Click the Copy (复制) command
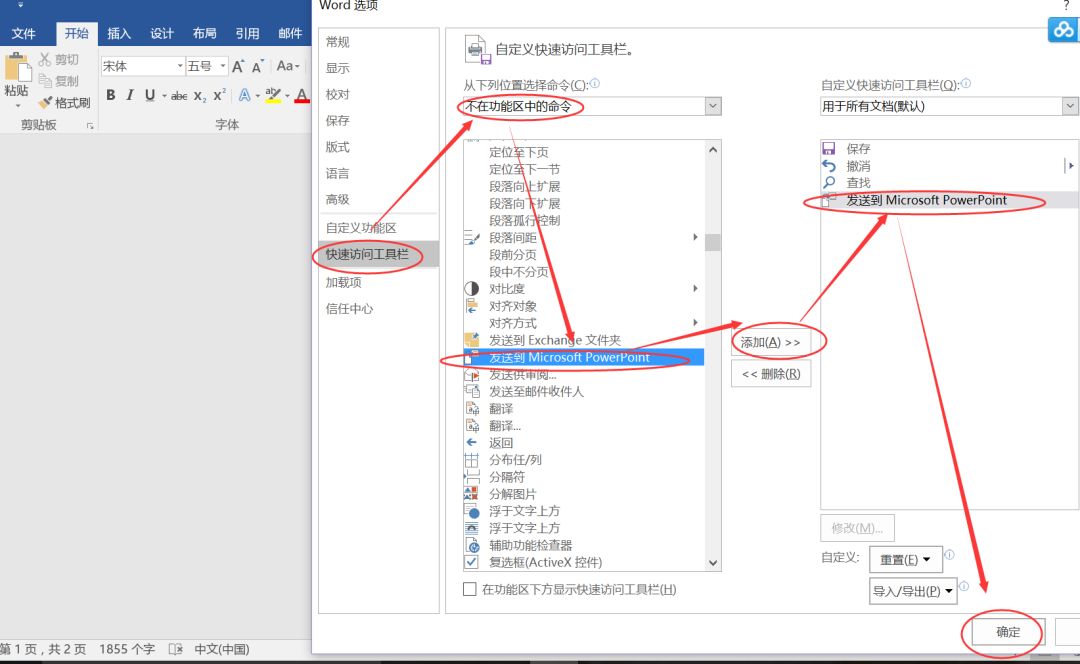 tap(59, 81)
